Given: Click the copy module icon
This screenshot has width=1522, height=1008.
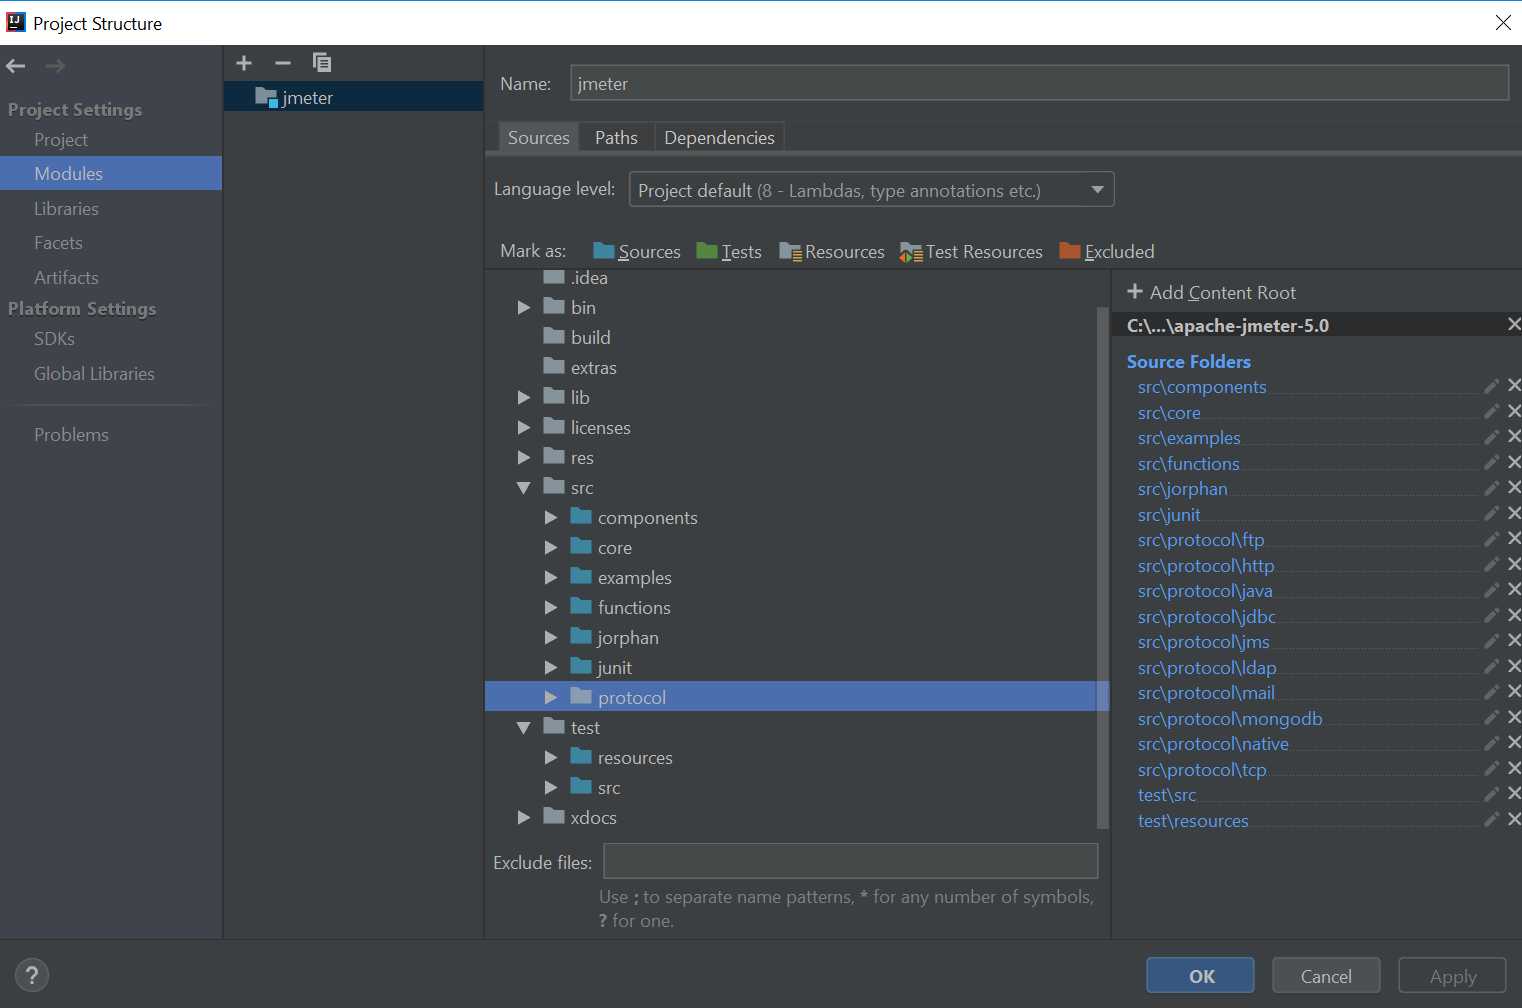Looking at the screenshot, I should 322,63.
